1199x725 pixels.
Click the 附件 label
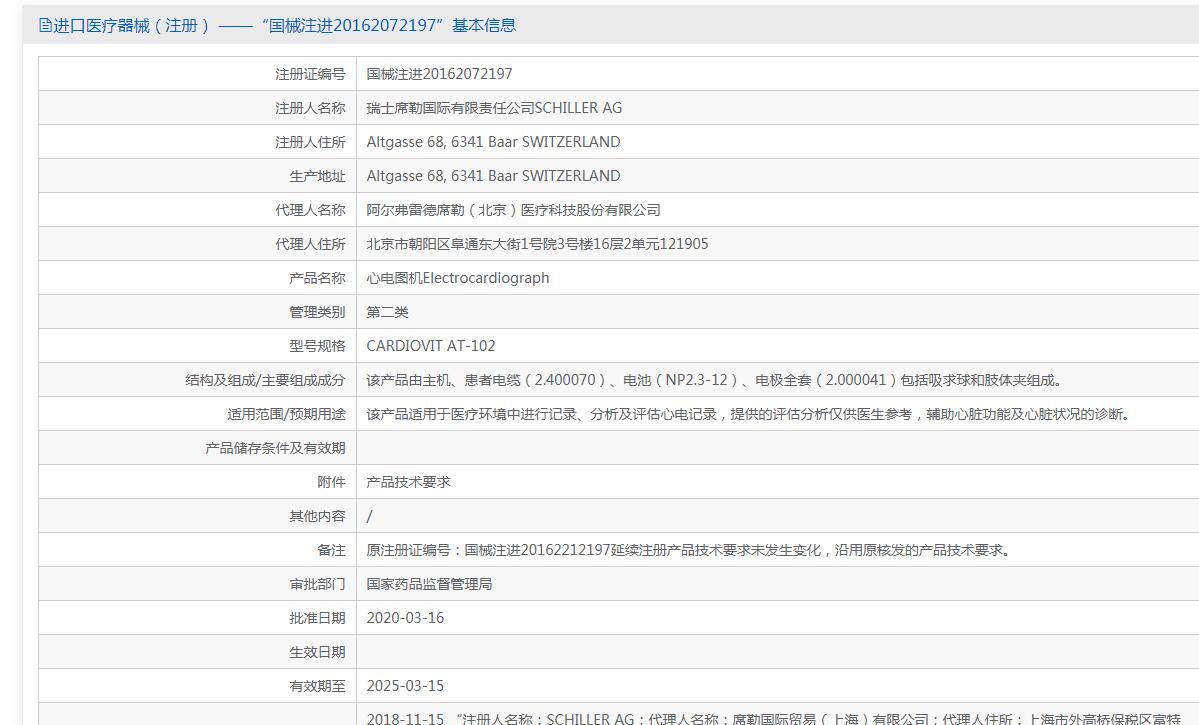[332, 482]
